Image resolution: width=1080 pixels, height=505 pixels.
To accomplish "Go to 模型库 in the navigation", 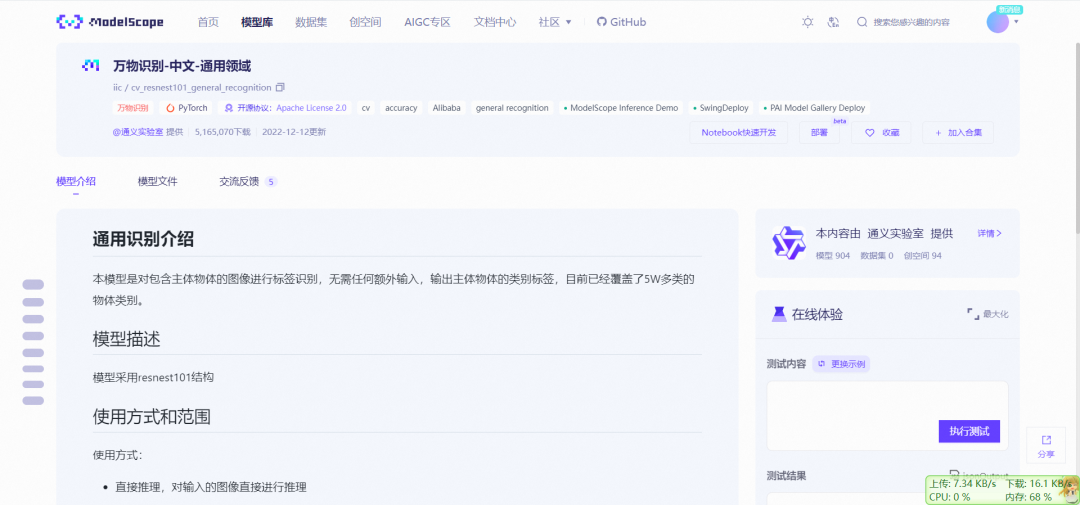I will pos(257,22).
